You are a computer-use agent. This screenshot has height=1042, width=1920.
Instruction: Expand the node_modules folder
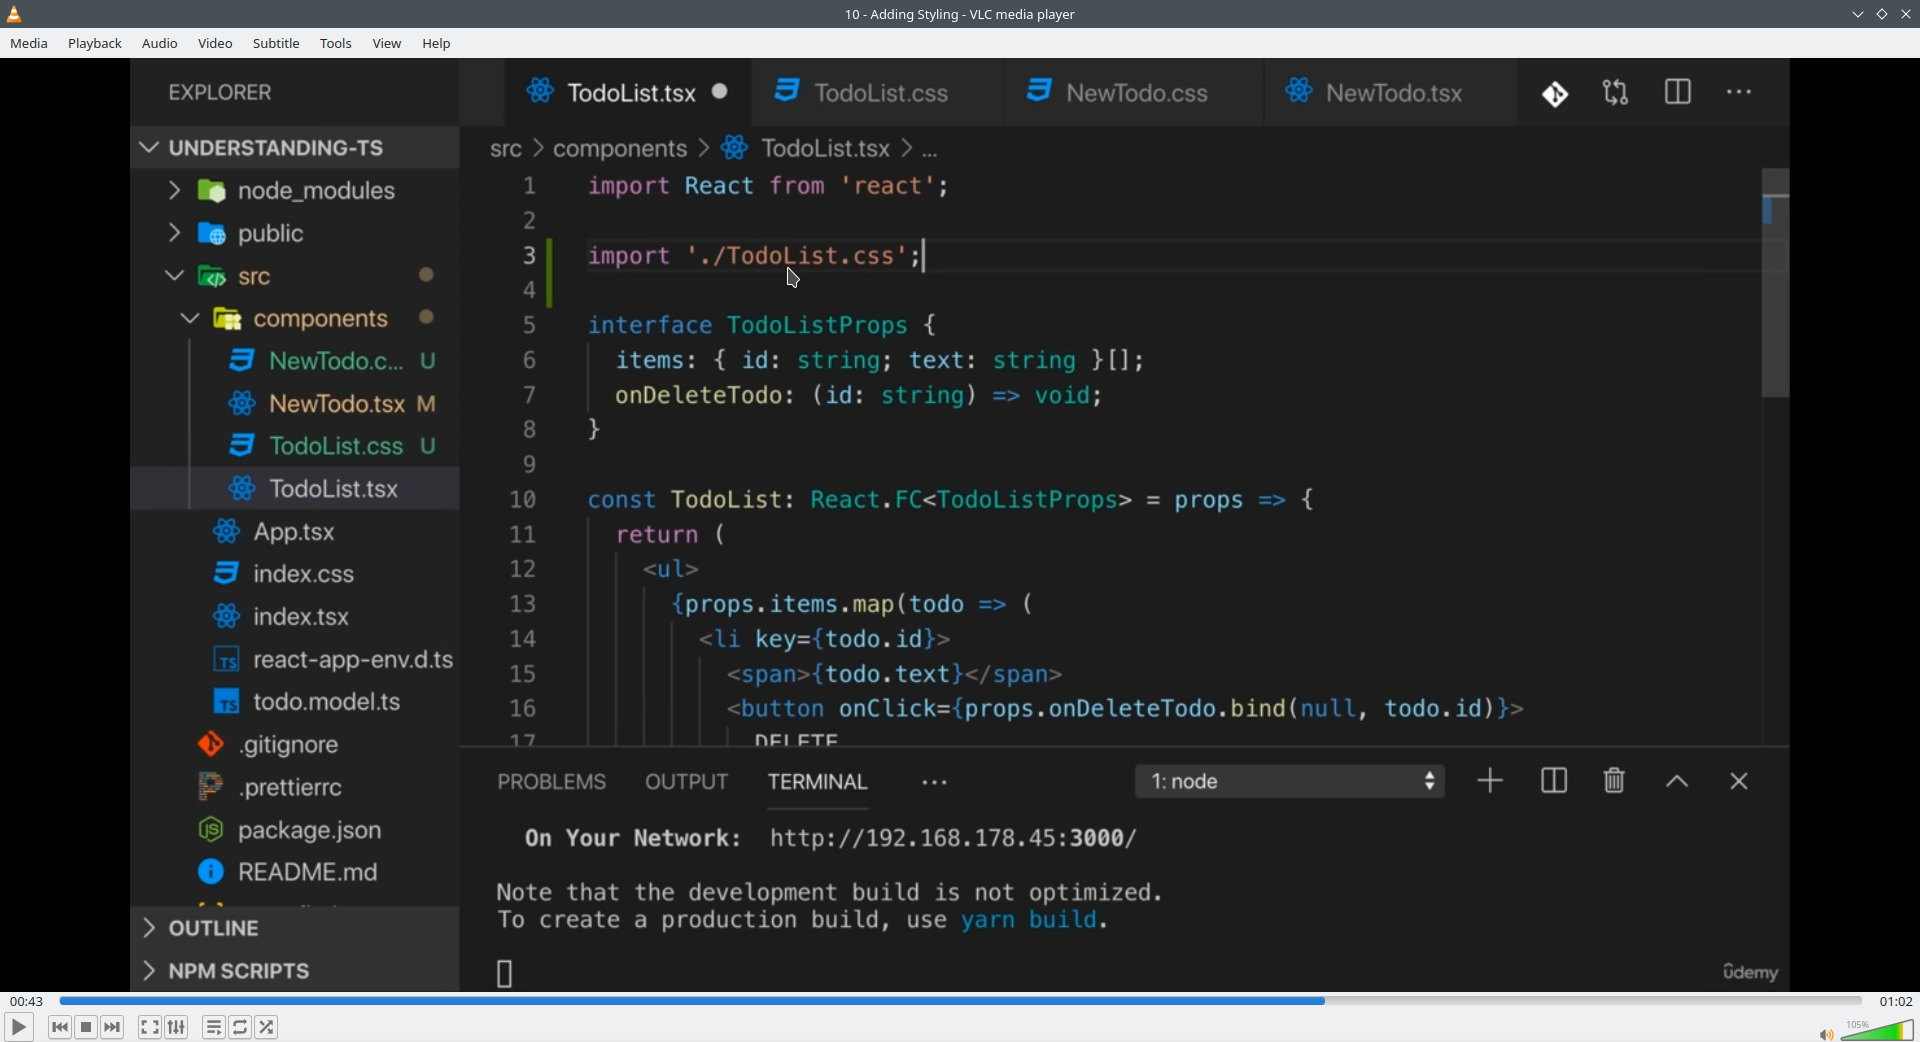[295, 191]
